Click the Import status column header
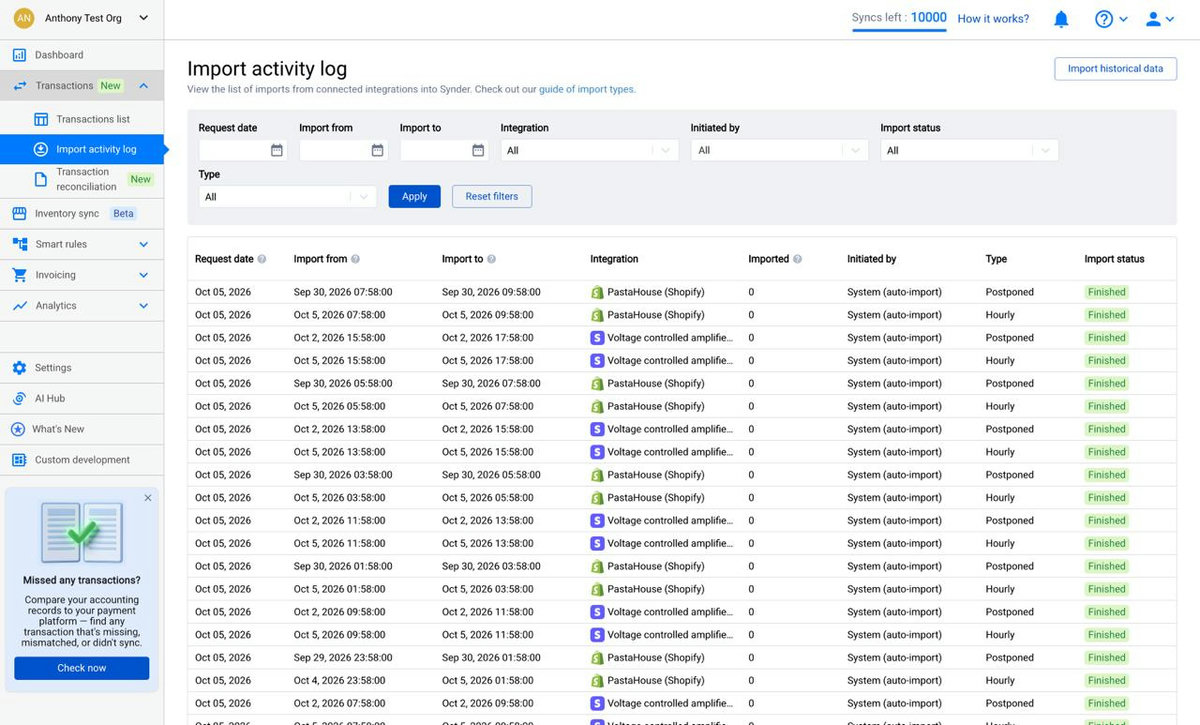This screenshot has height=725, width=1200. pos(1114,259)
